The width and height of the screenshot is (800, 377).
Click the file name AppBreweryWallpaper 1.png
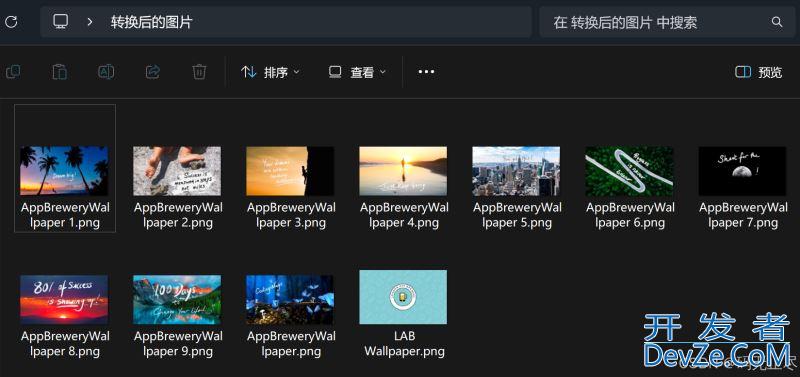(x=65, y=215)
